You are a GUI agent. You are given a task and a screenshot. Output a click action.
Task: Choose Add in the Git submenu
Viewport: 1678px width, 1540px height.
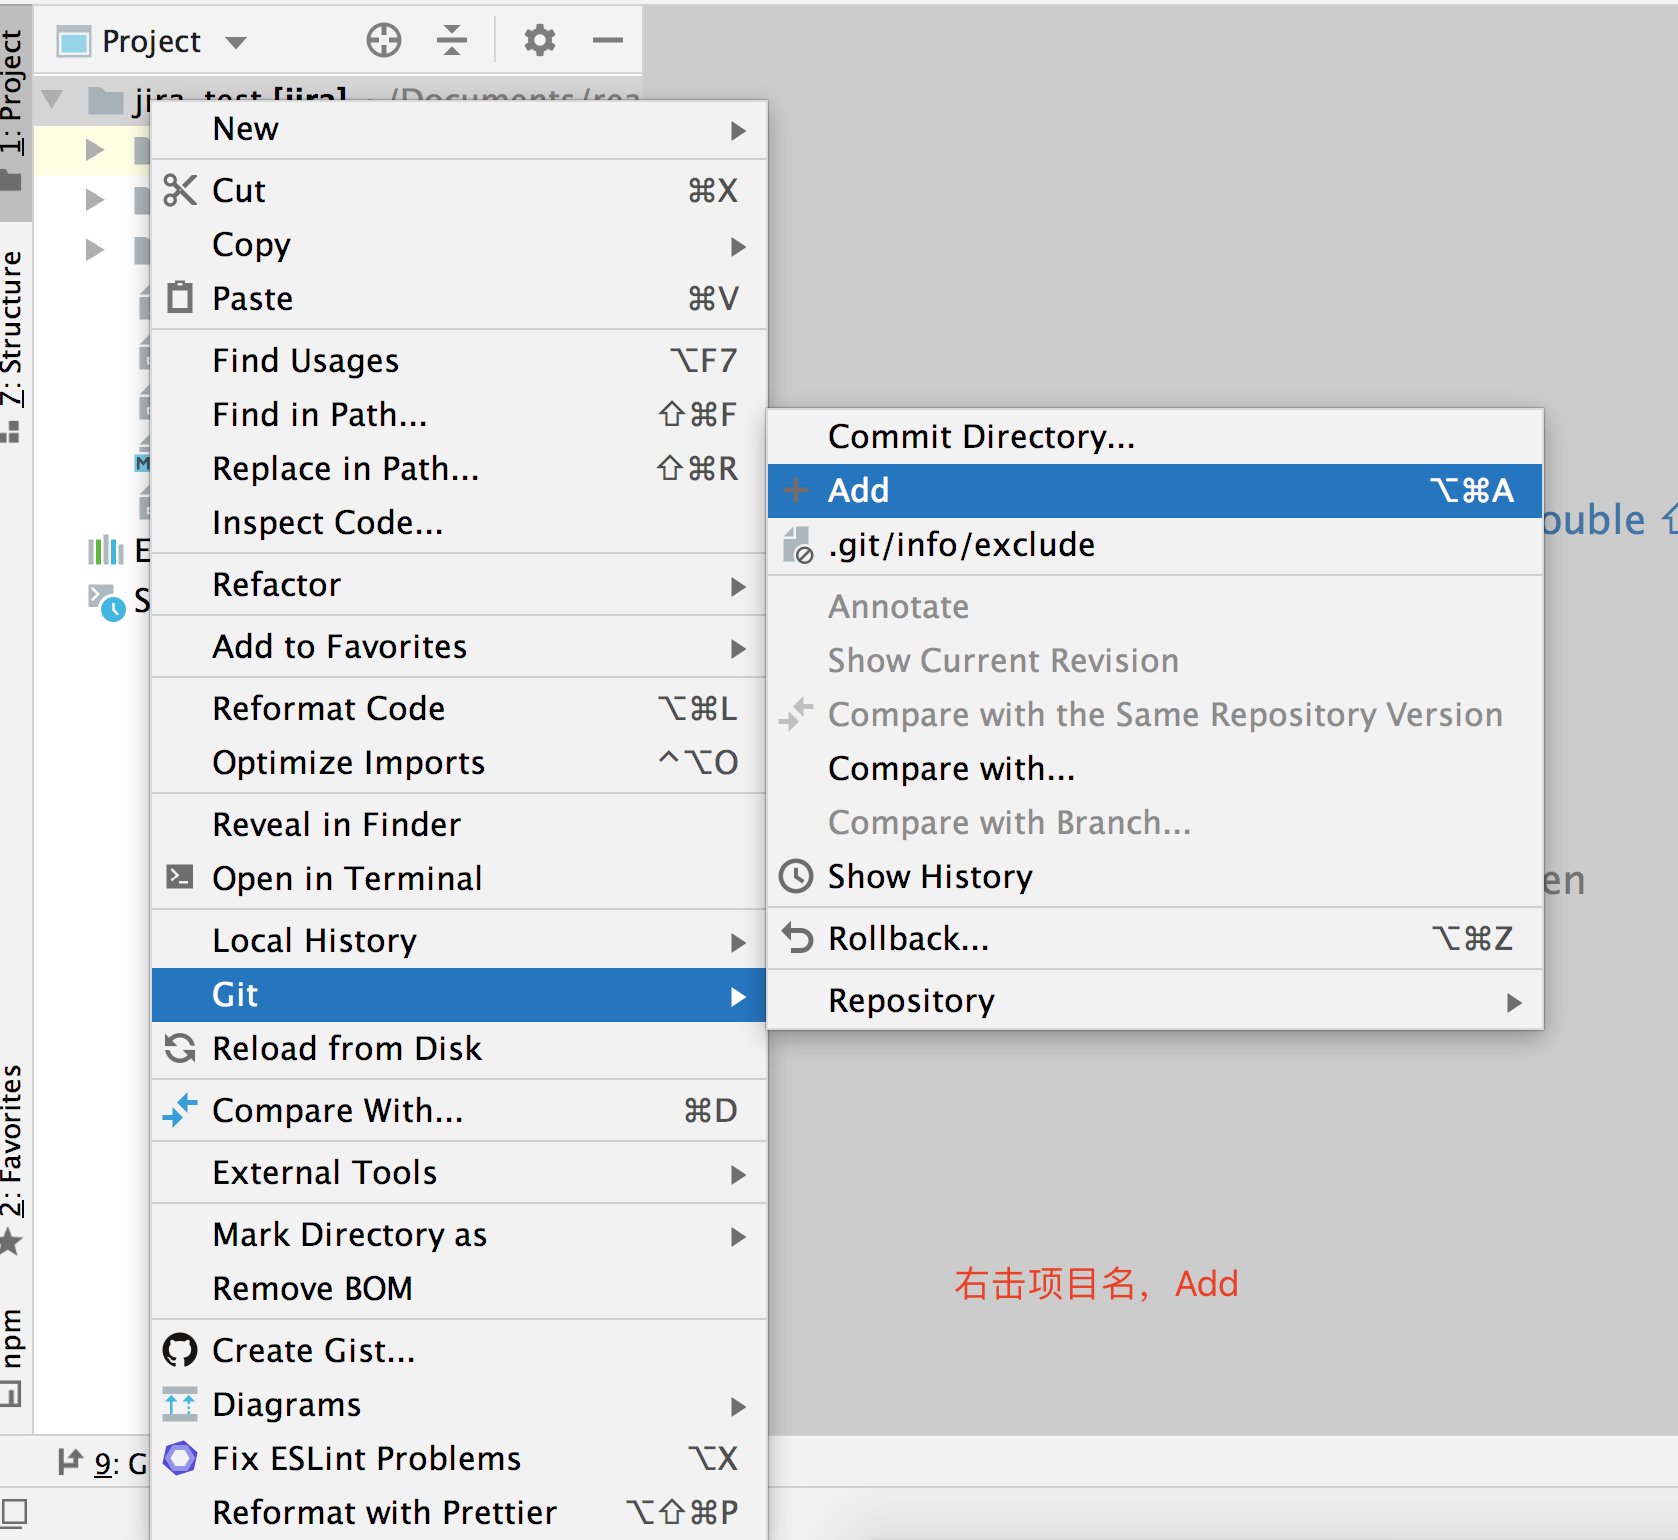1155,490
